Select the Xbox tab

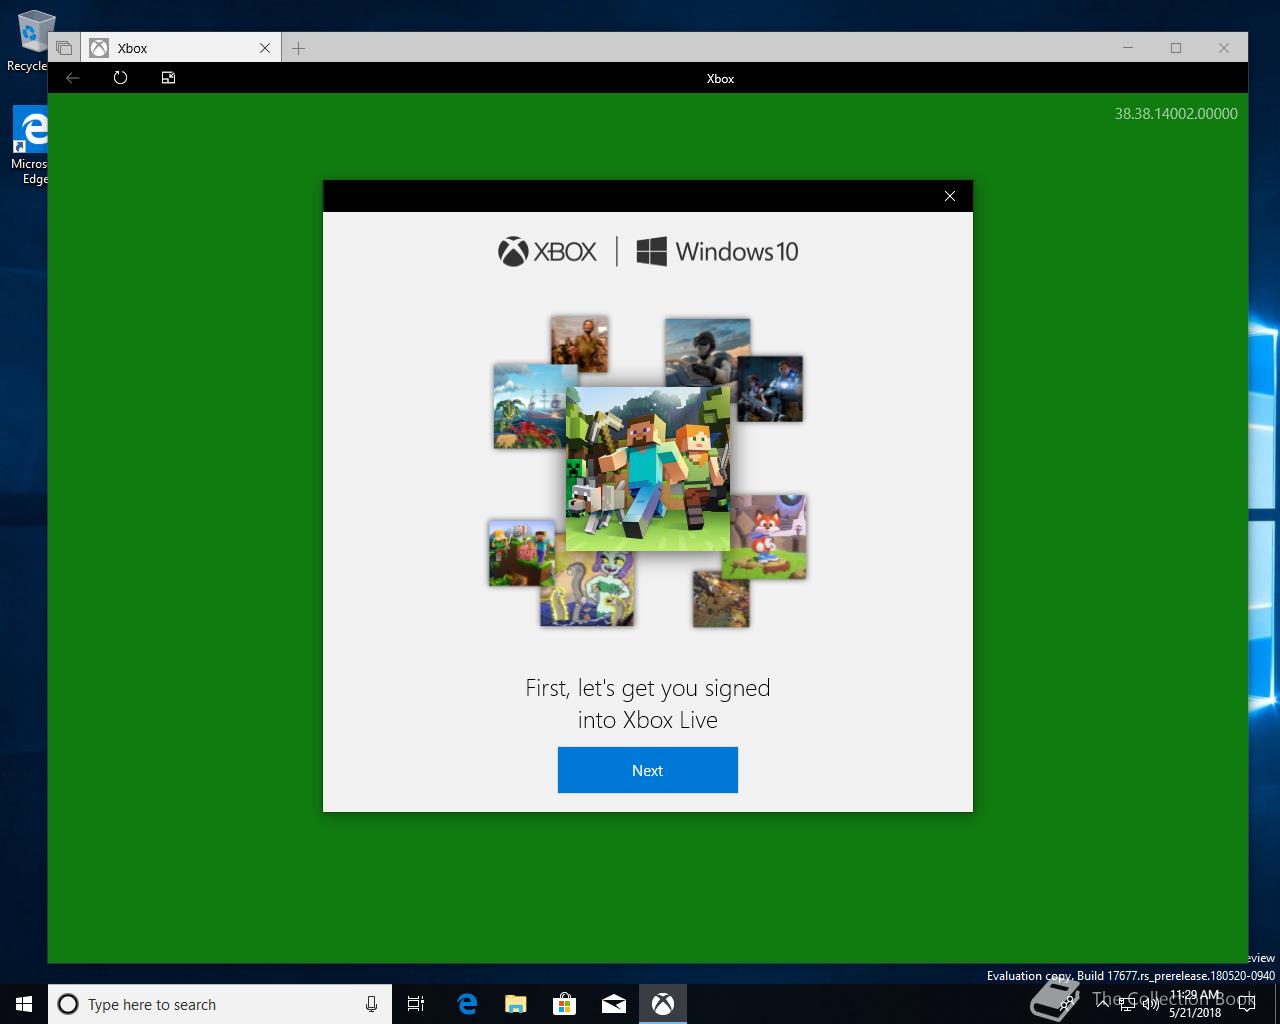[x=180, y=48]
